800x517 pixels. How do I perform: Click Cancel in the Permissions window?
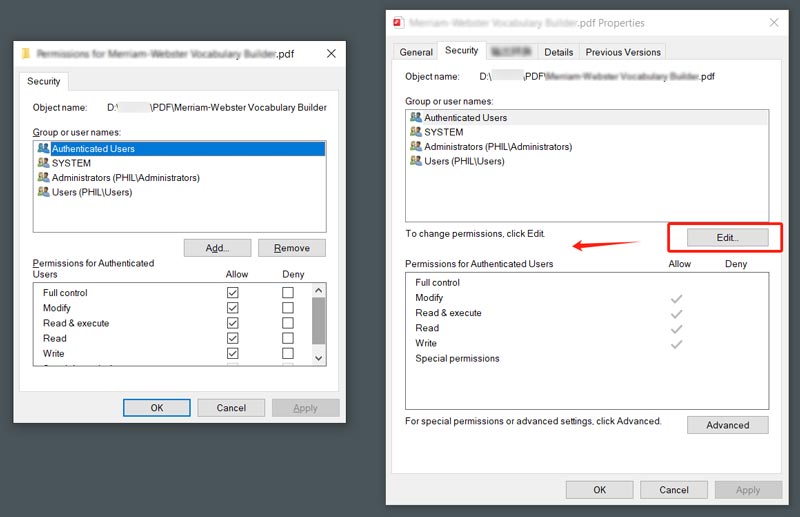coord(231,408)
